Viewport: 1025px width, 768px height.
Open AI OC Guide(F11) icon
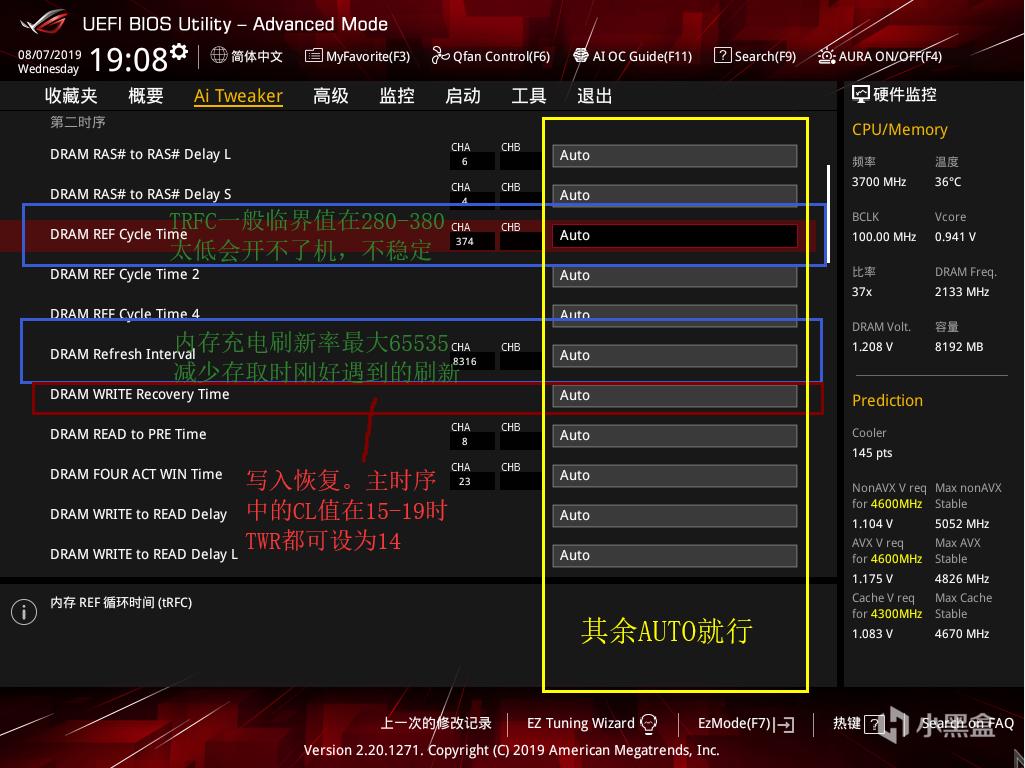[x=580, y=56]
